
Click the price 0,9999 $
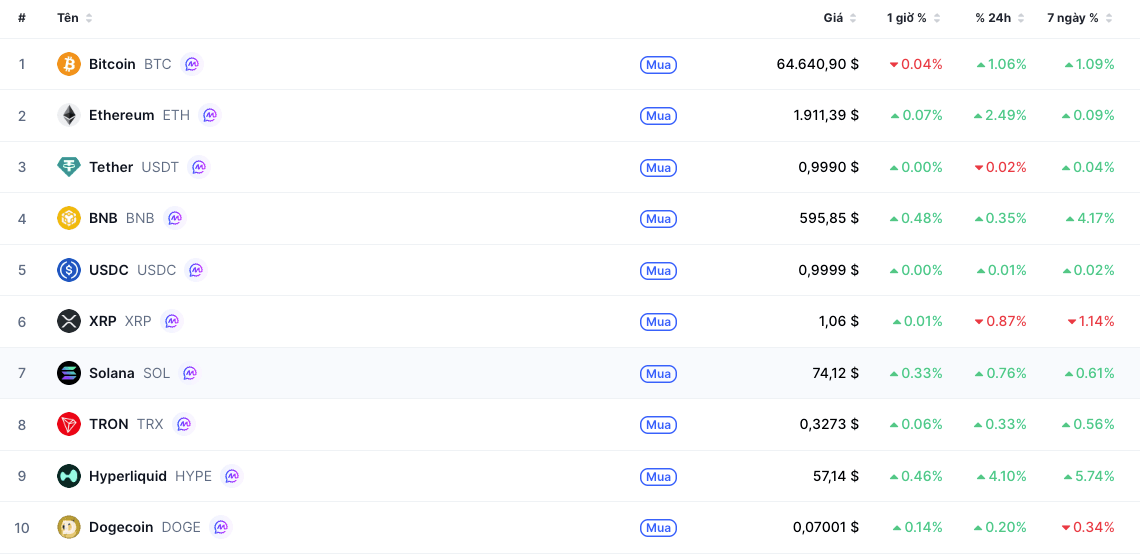[x=829, y=270]
